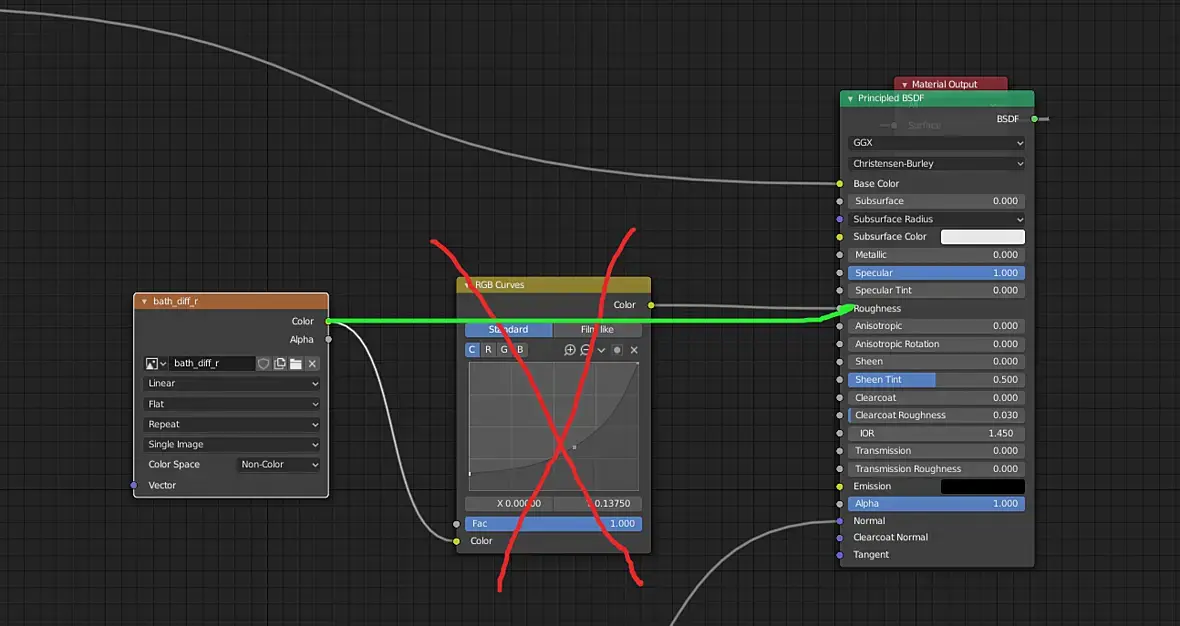Click the Color output socket of RGB Curves
This screenshot has width=1180, height=626.
[x=651, y=305]
